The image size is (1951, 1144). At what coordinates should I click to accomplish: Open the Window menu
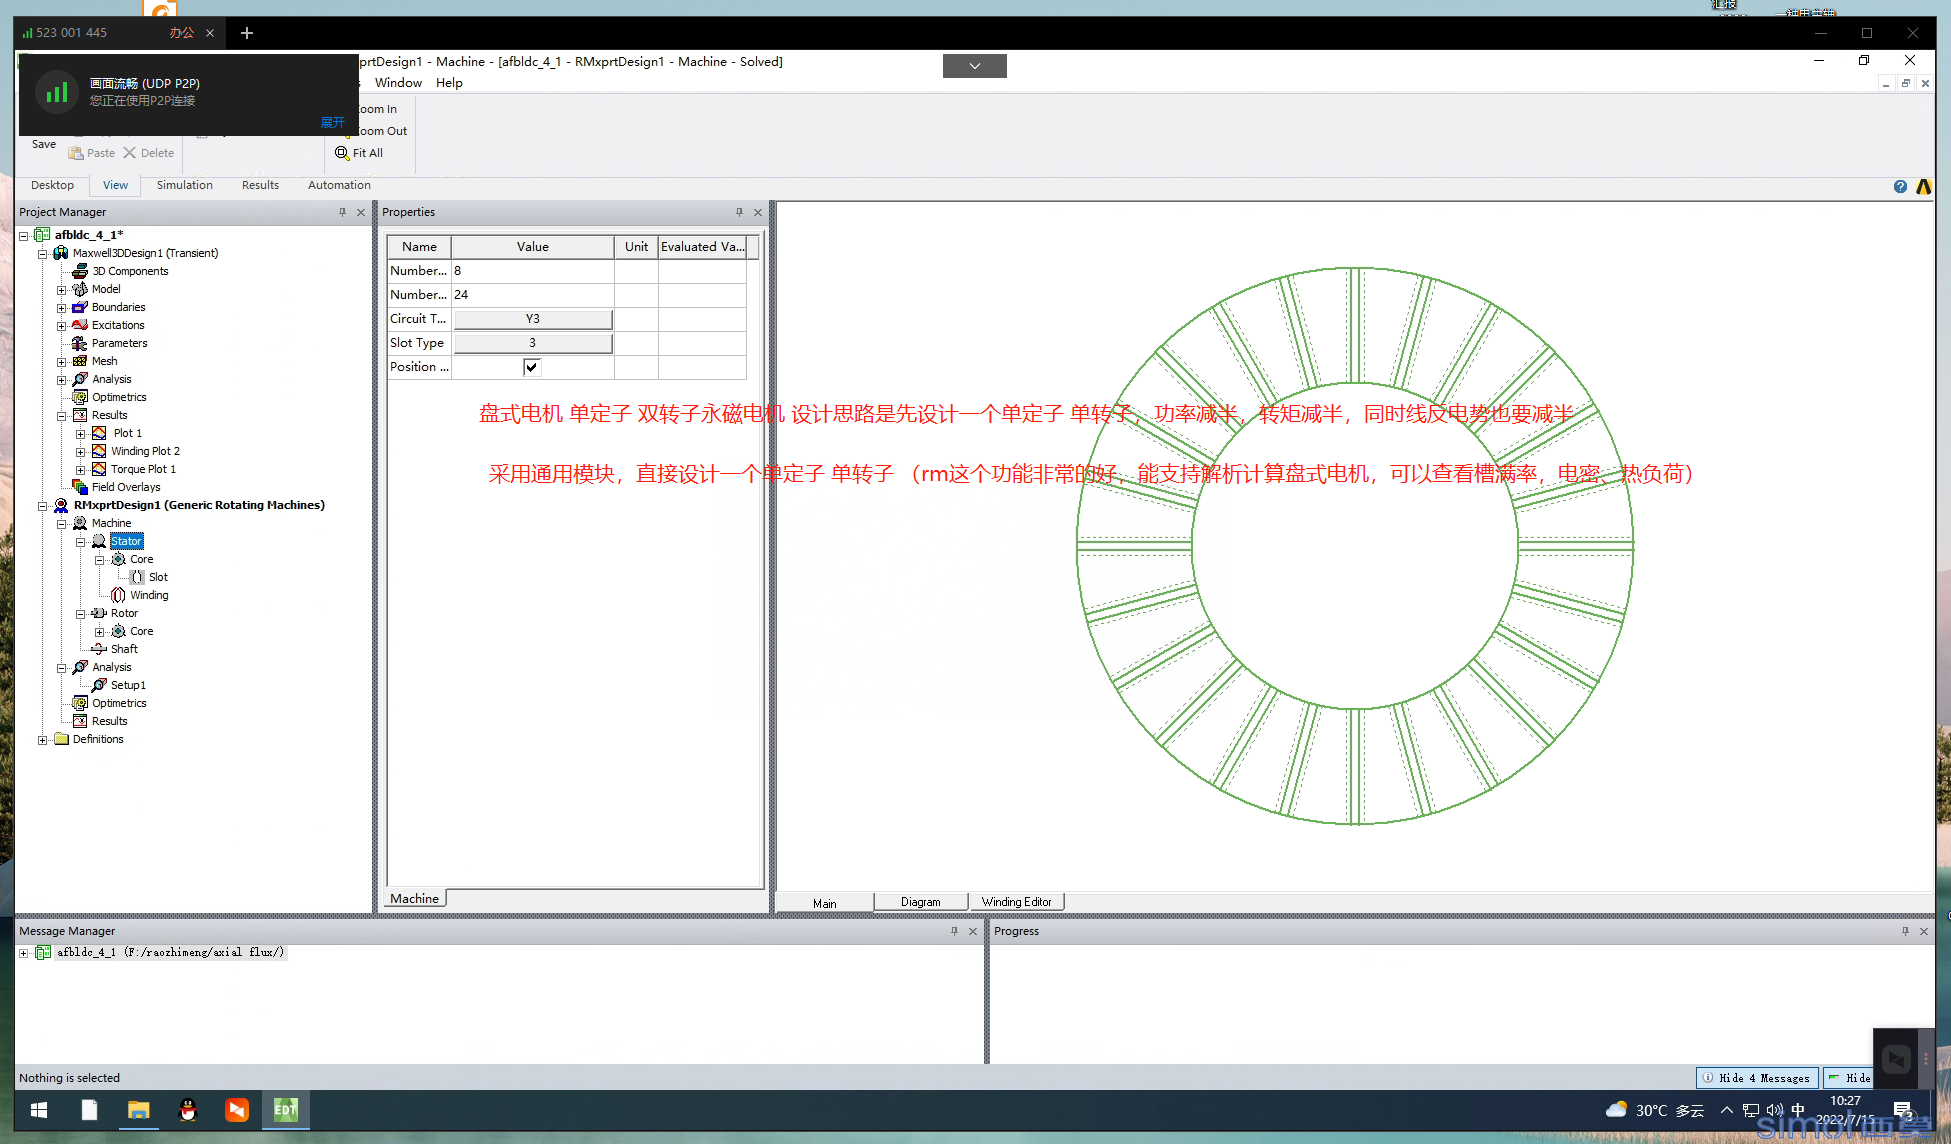398,83
